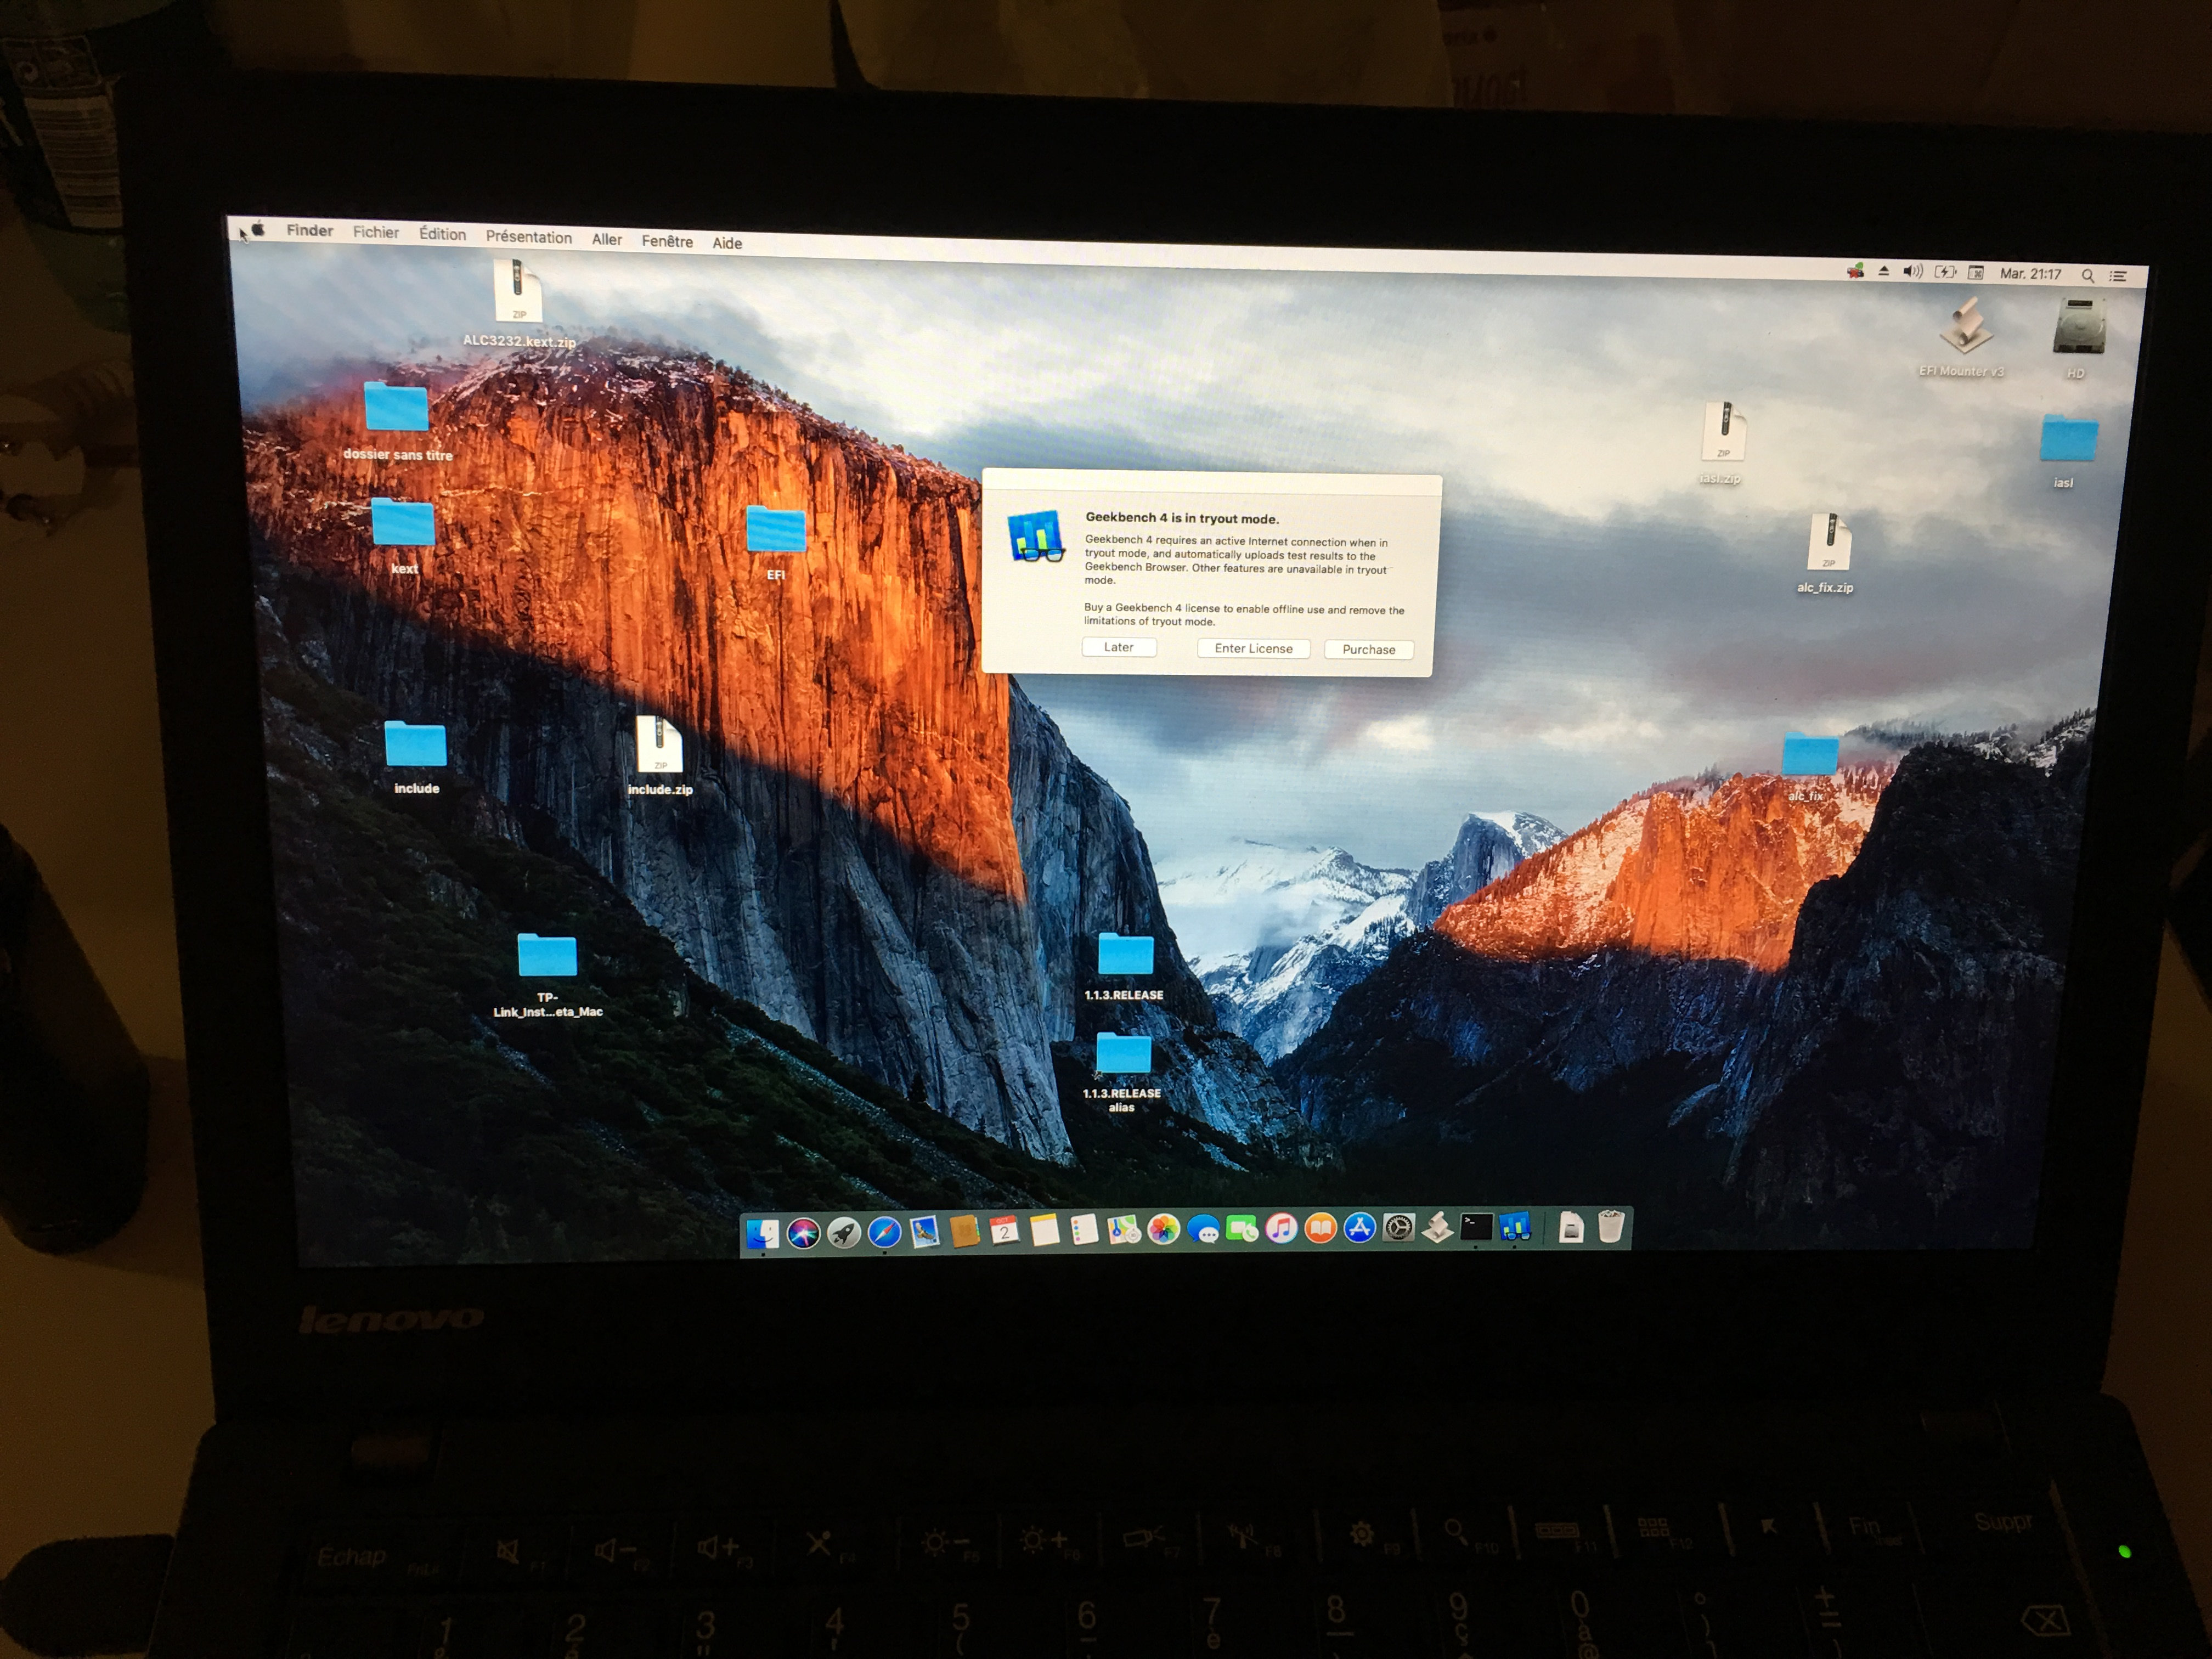Open the Aller menu
The width and height of the screenshot is (2212, 1659).
tap(606, 240)
